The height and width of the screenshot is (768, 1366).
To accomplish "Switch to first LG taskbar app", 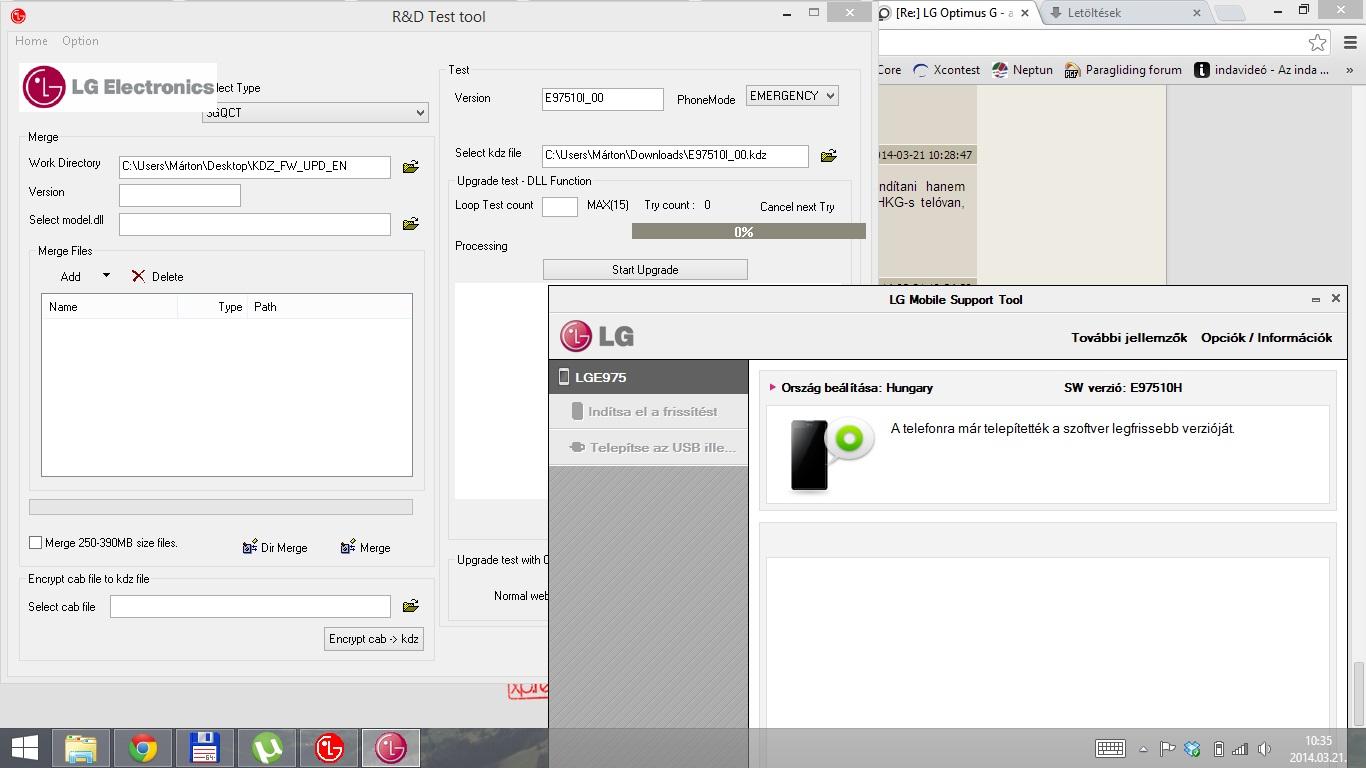I will tap(329, 748).
